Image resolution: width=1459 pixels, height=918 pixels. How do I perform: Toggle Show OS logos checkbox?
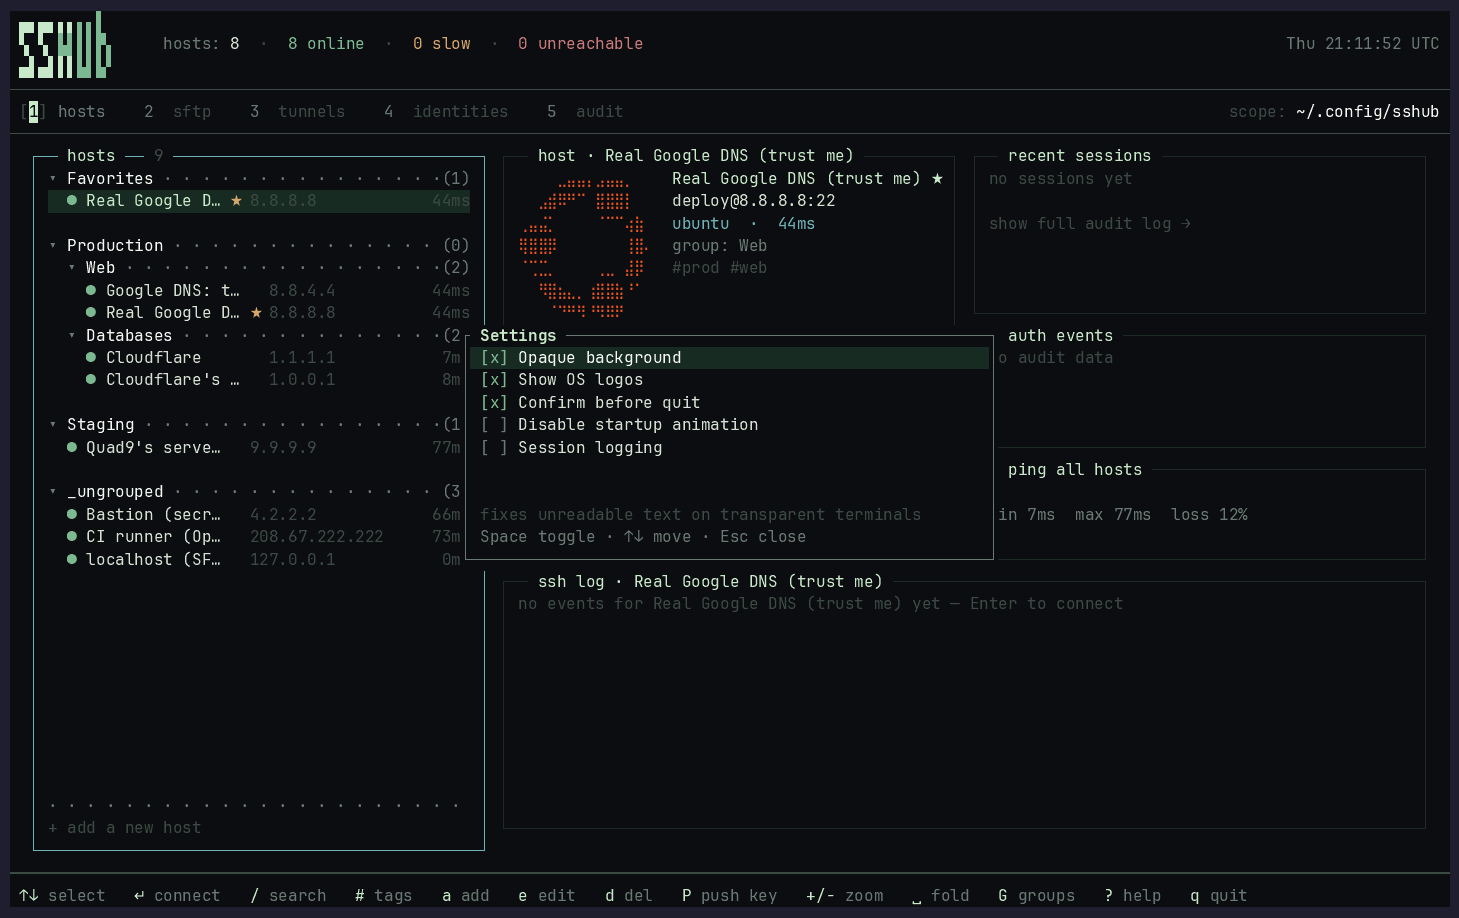click(494, 379)
